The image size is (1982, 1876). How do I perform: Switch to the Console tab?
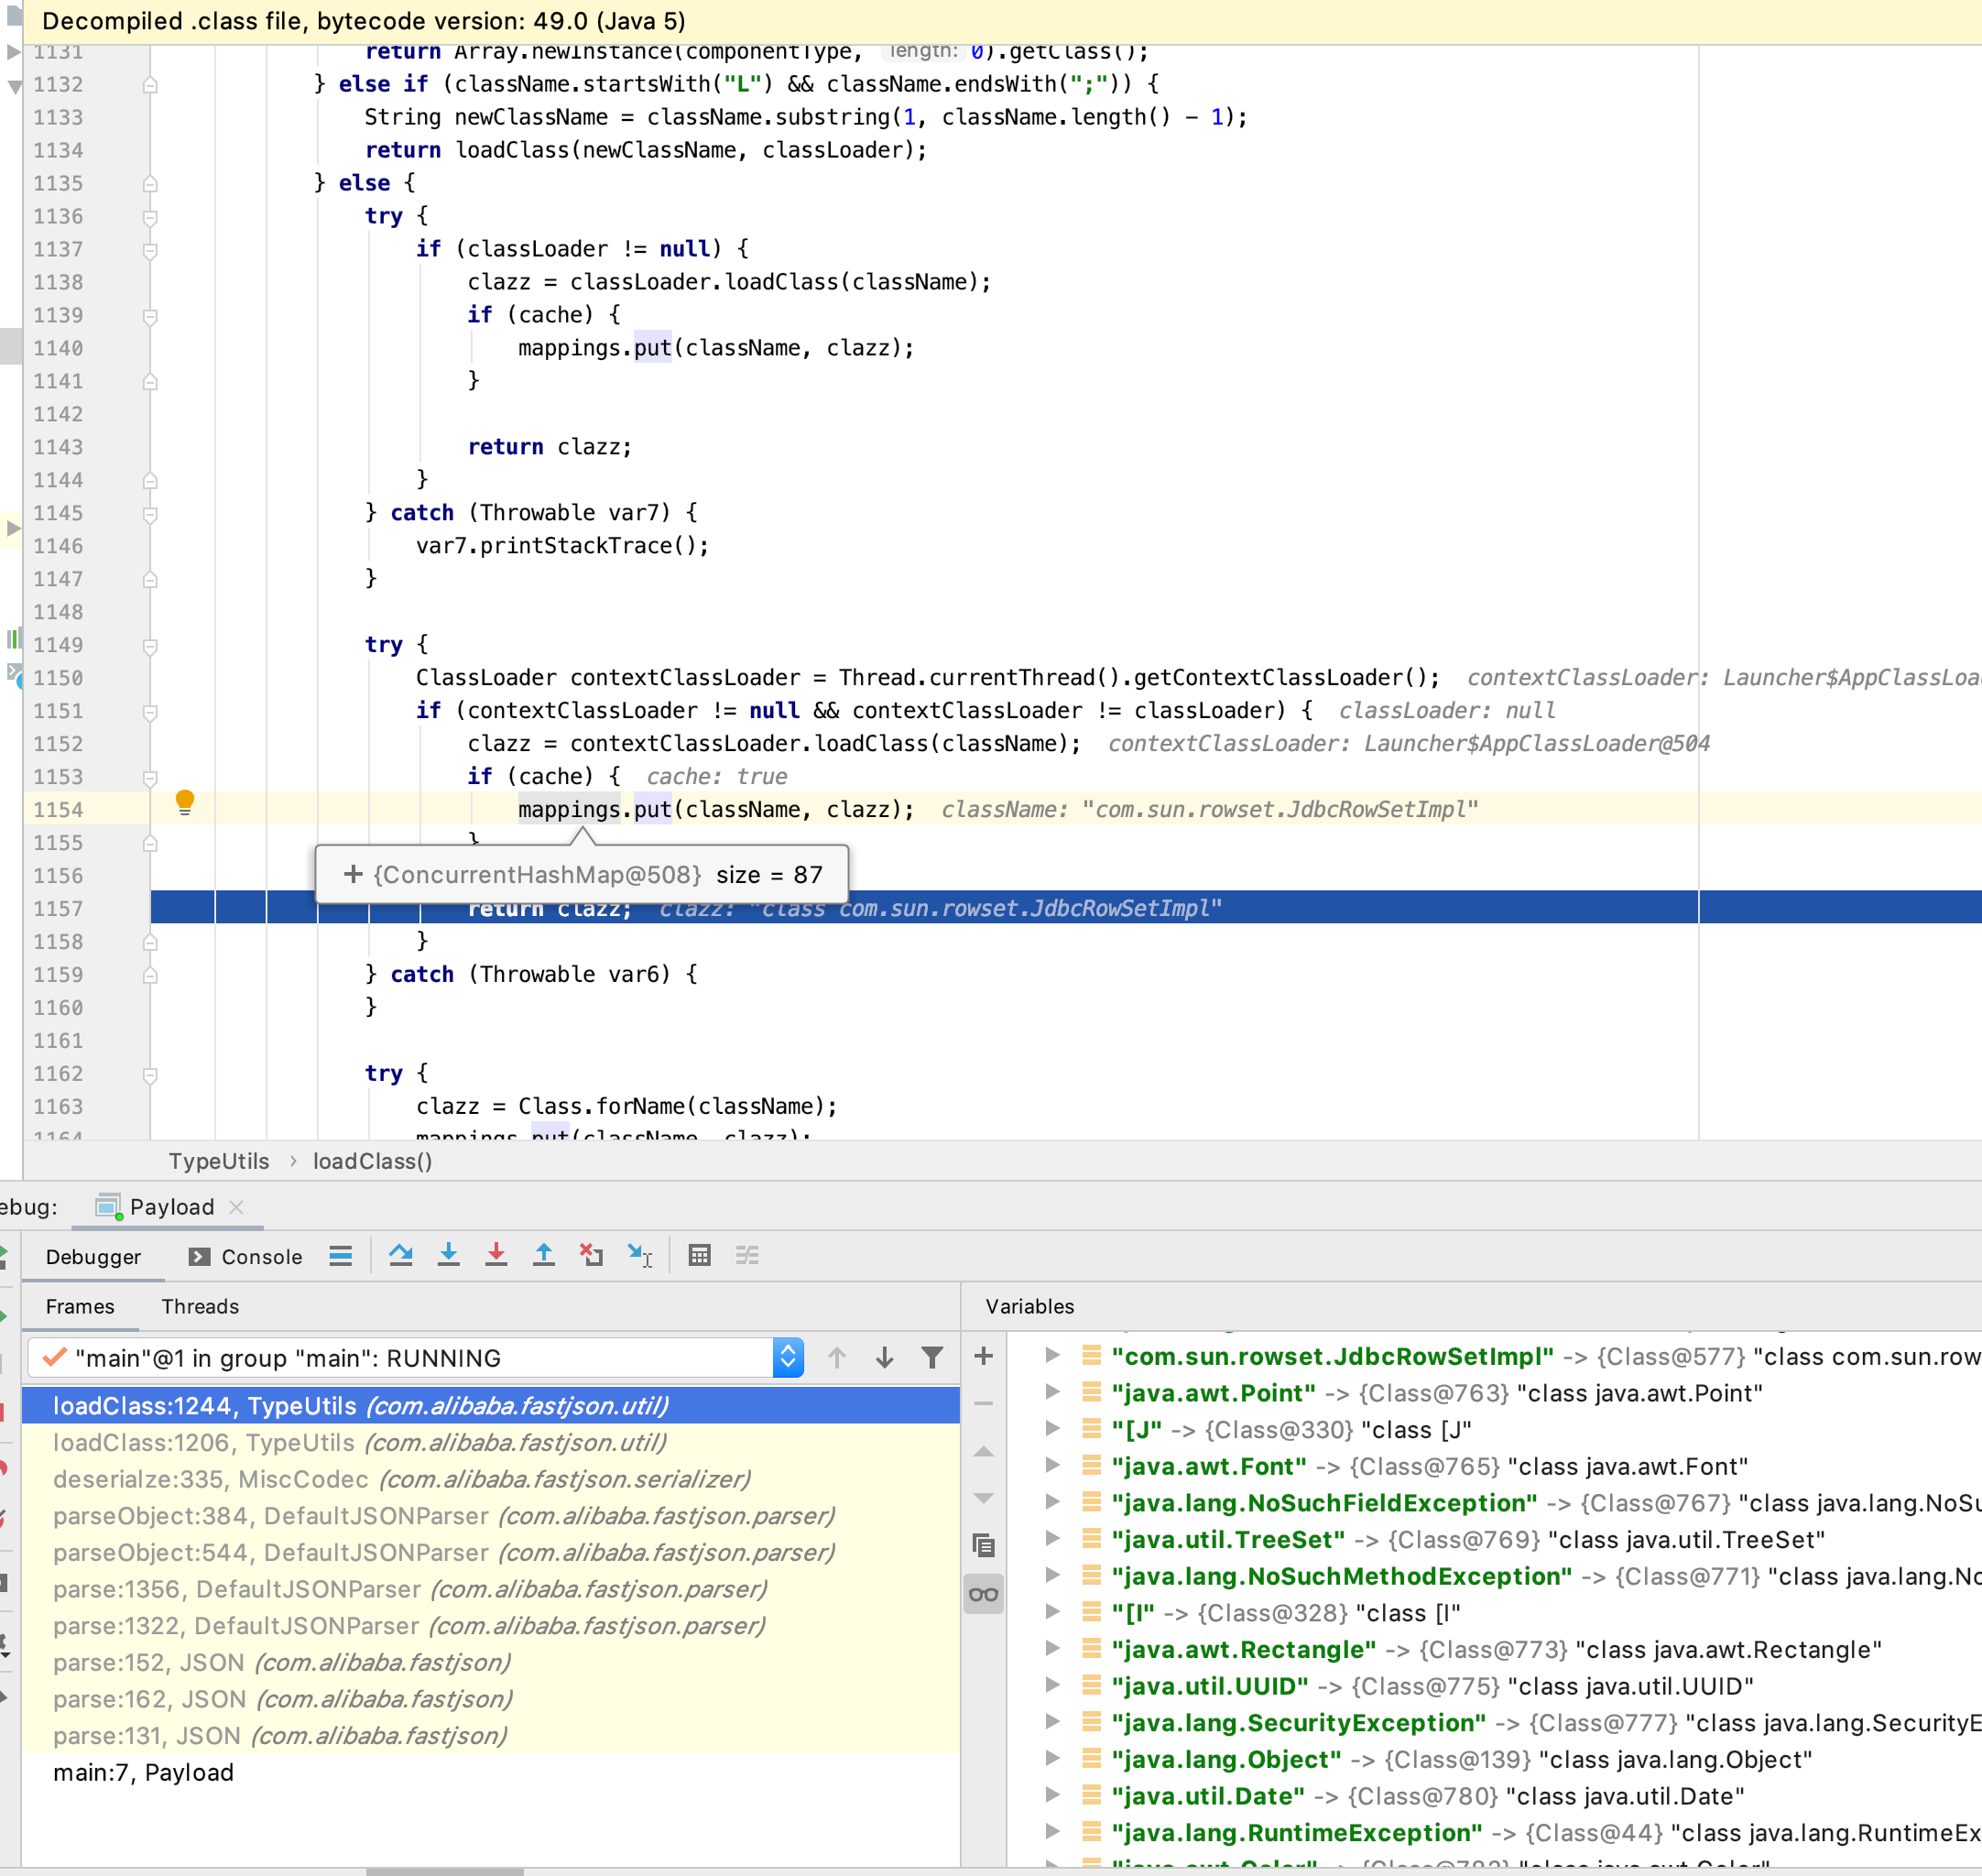pos(245,1256)
